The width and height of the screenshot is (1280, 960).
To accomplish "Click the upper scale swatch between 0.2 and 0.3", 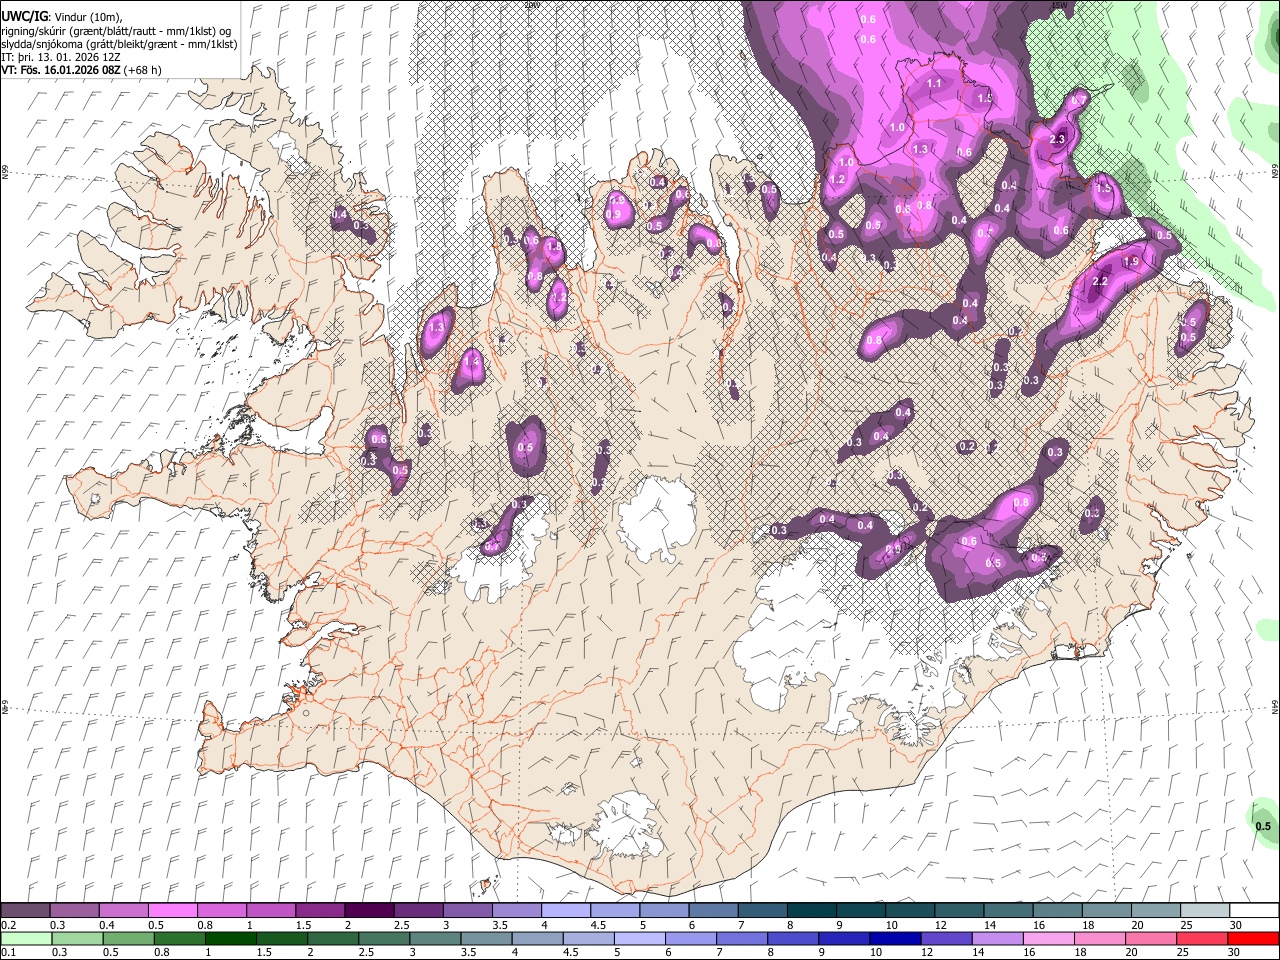I will pos(25,911).
